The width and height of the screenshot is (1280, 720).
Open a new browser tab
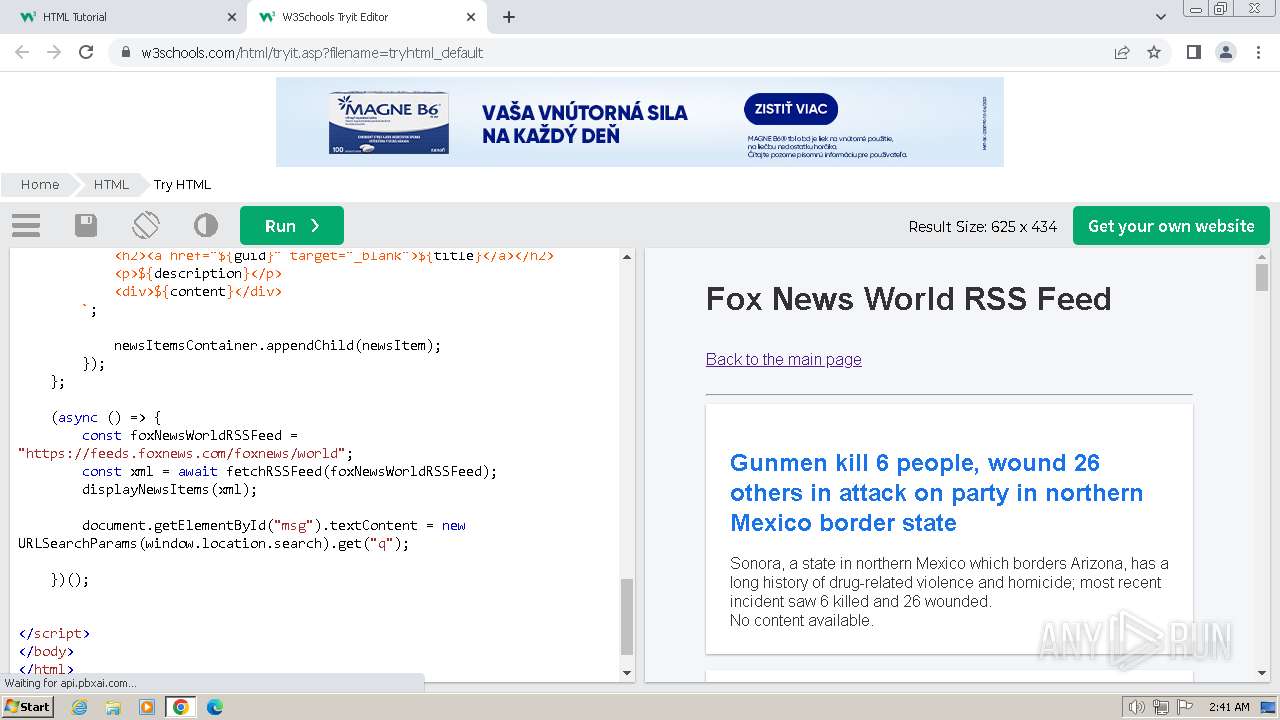coord(509,17)
